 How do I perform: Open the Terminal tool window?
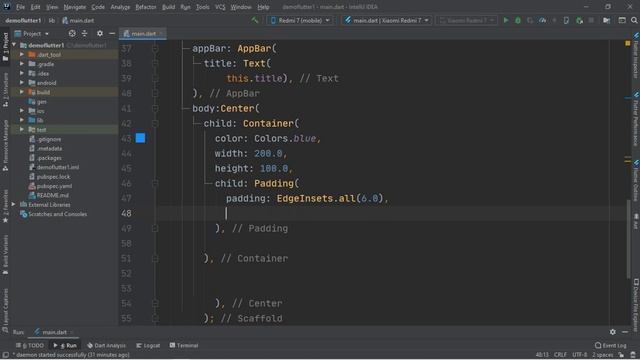(x=184, y=345)
